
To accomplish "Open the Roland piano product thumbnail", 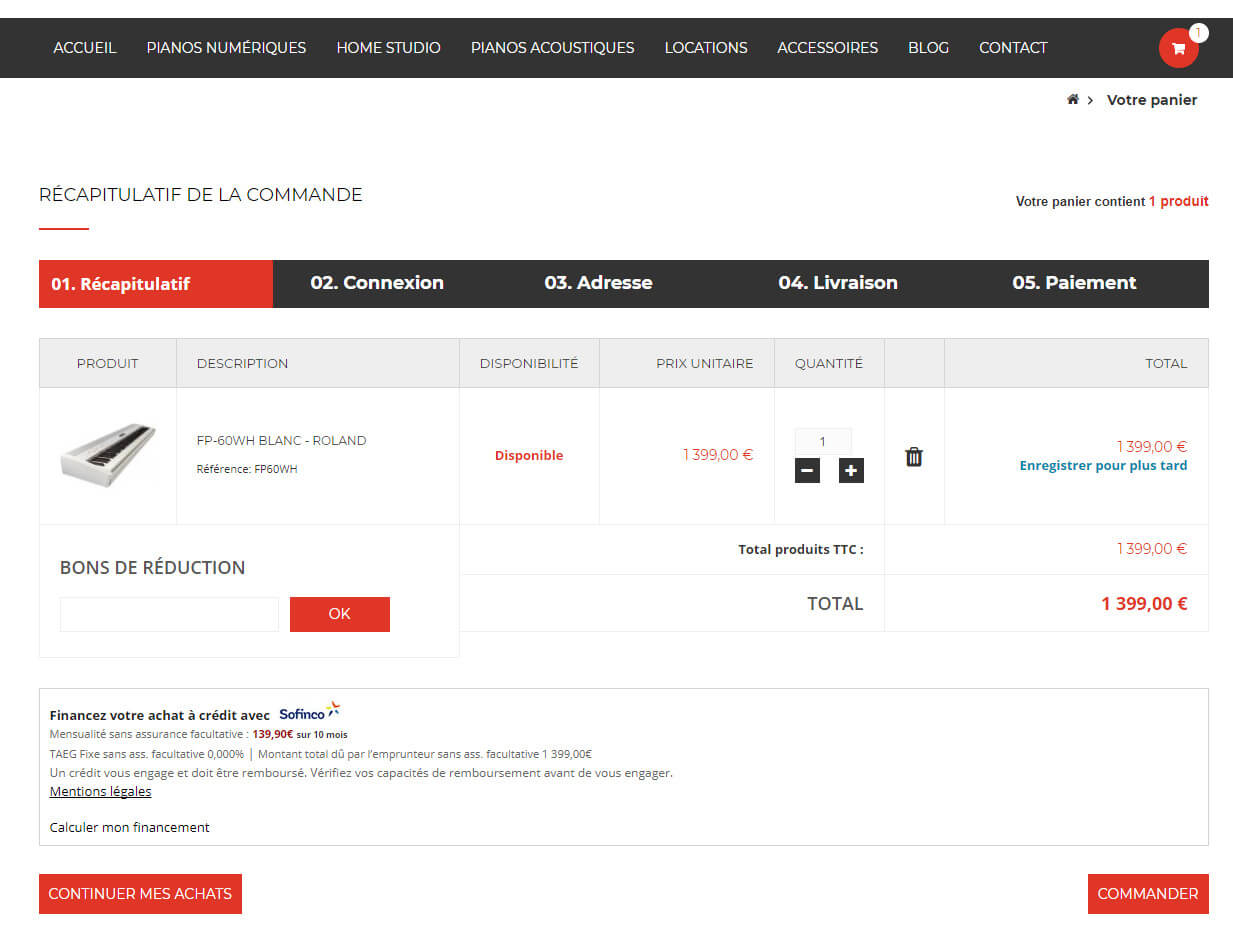I will [x=108, y=456].
